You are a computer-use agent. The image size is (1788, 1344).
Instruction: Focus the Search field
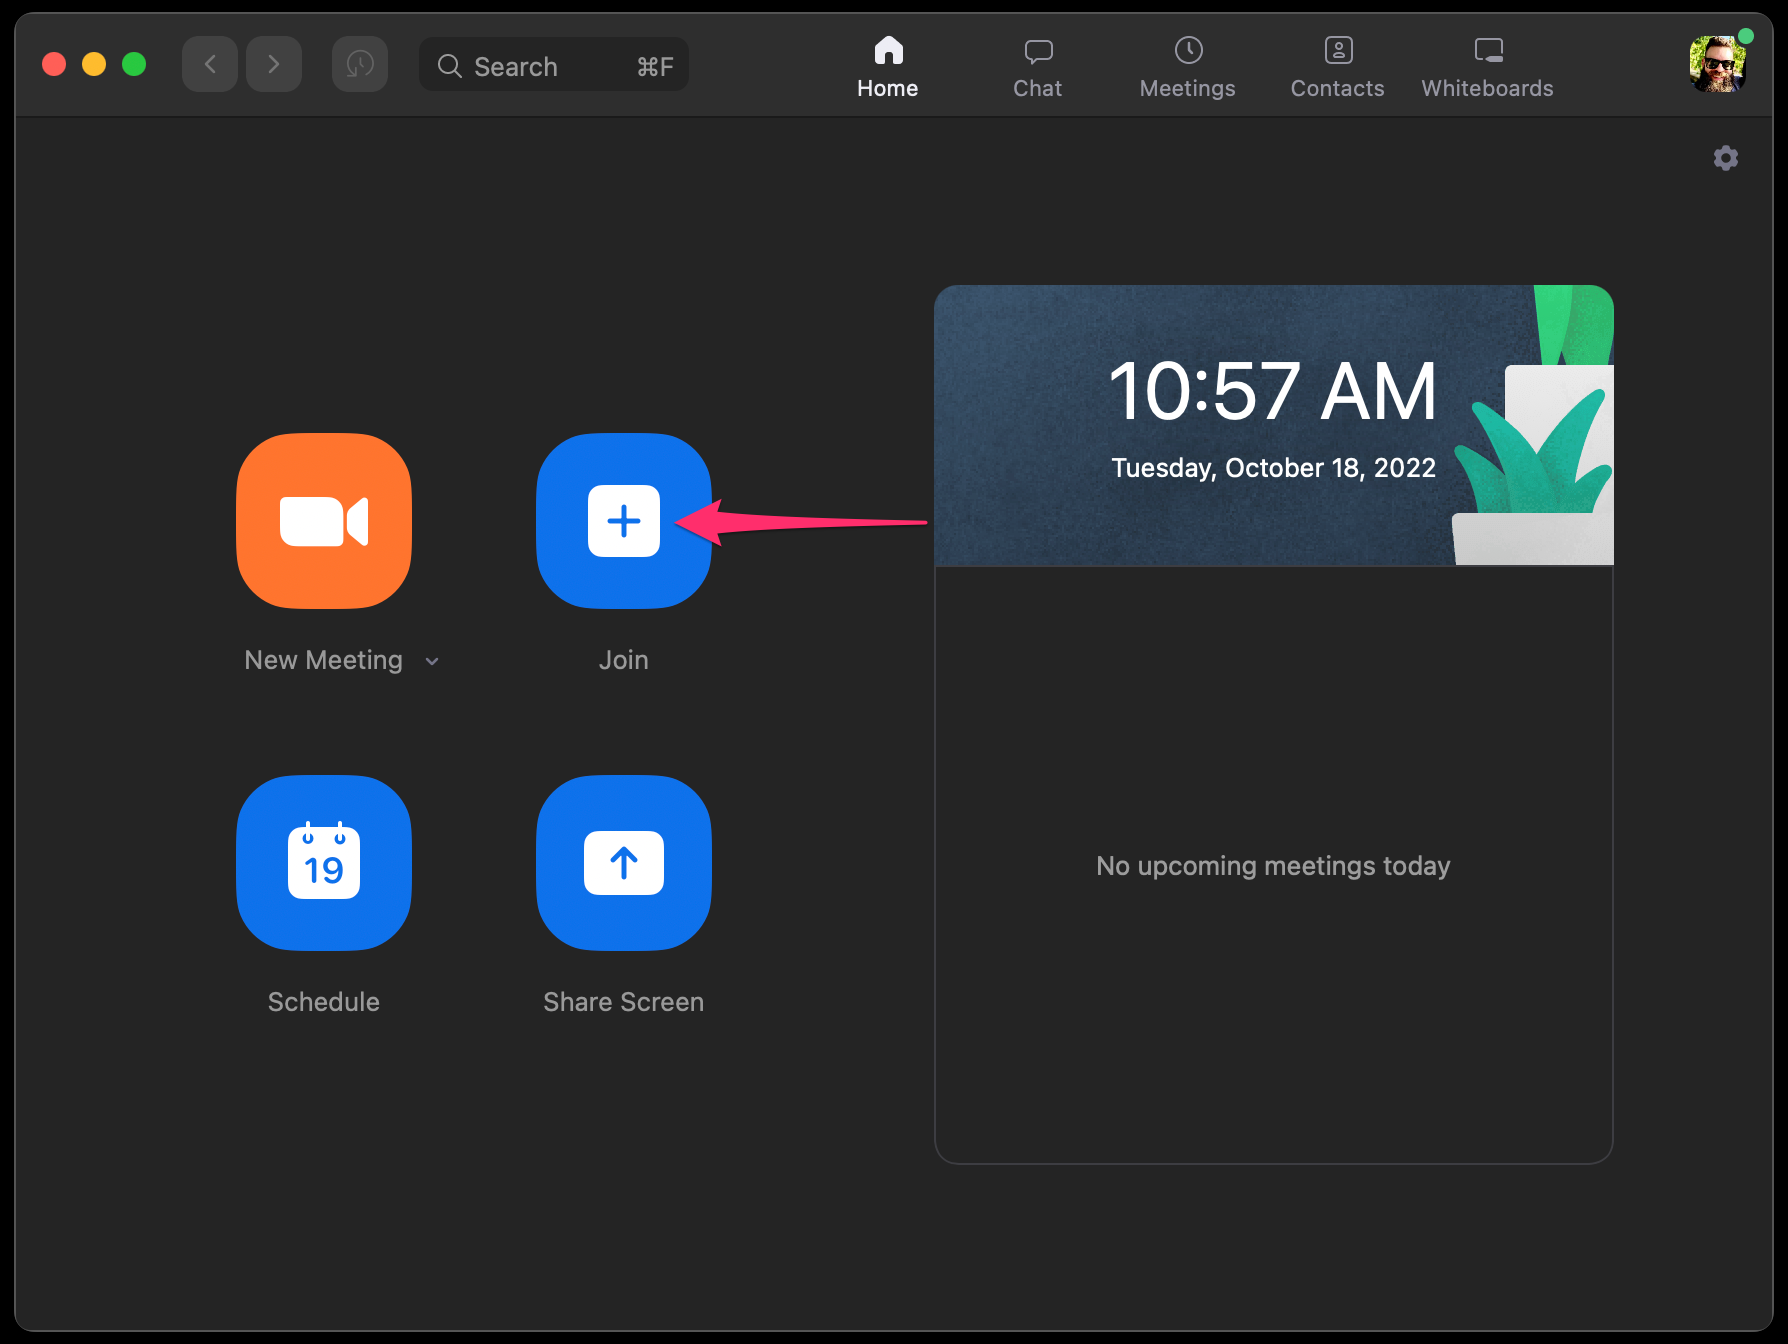(x=554, y=65)
